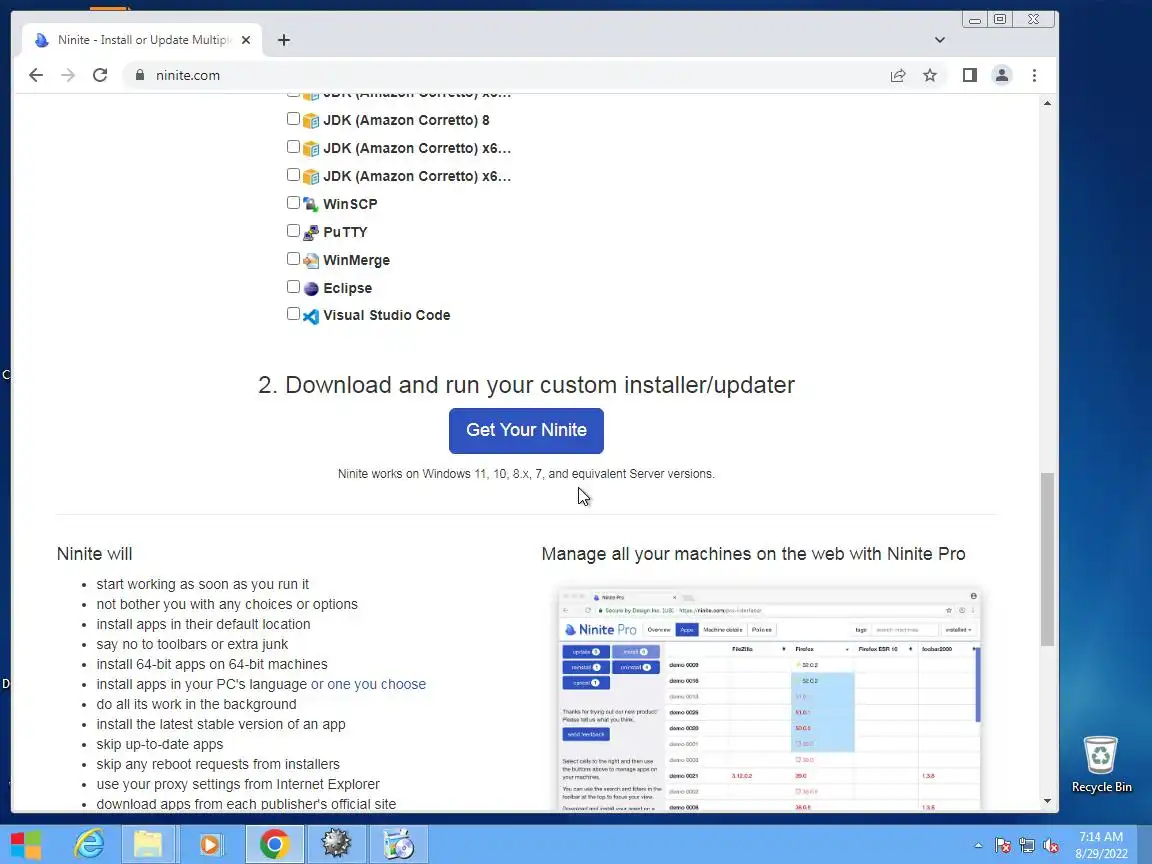
Task: Close the Ninite tab
Action: click(x=246, y=40)
